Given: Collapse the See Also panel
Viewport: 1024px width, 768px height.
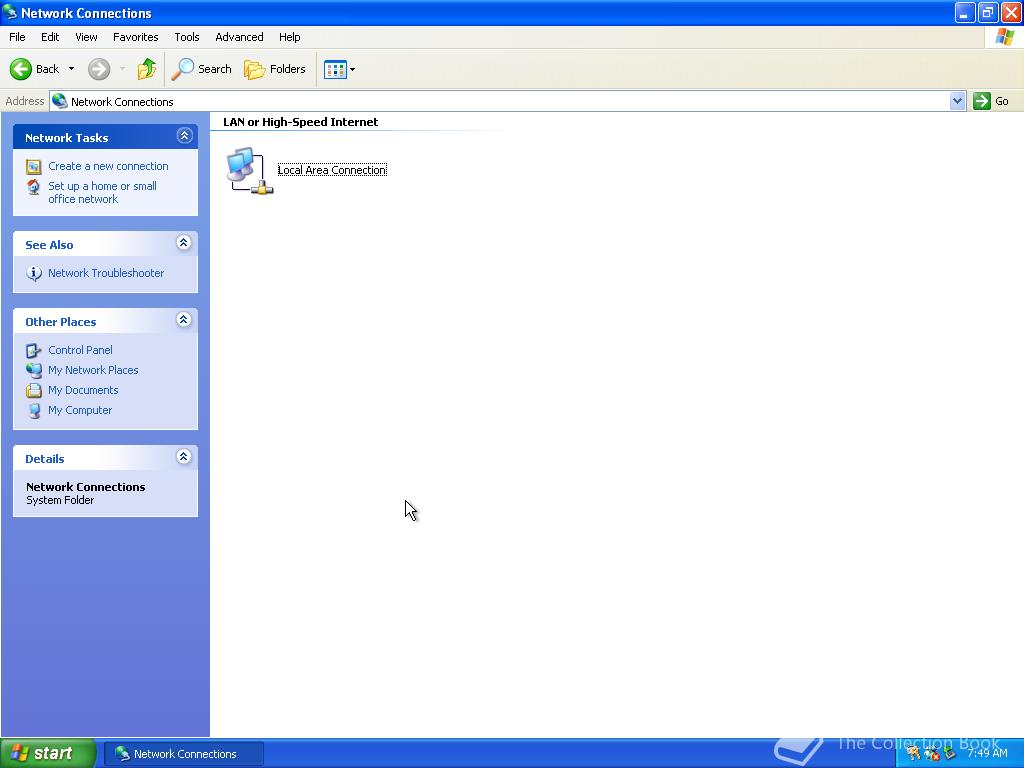Looking at the screenshot, I should tap(184, 243).
